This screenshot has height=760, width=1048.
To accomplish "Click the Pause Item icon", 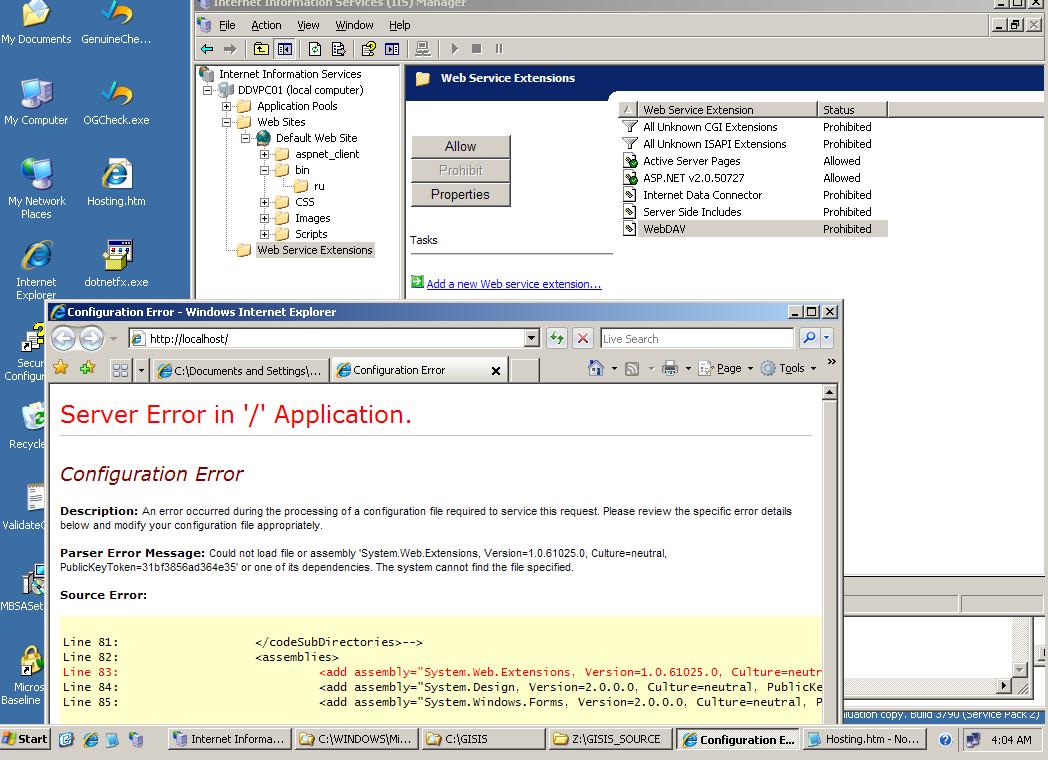I will tap(499, 49).
